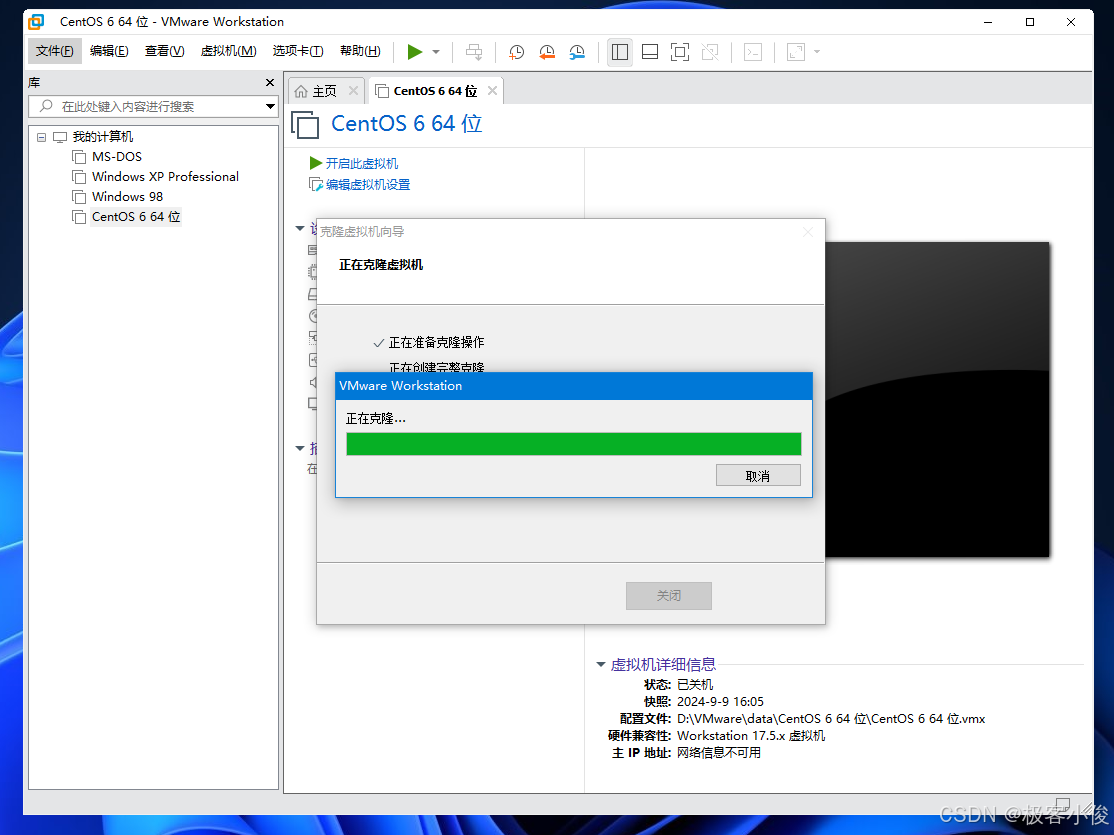Screen dimensions: 1114x835
Task: Click Workstation 17.5.x 虚拟机 compatibility text
Action: 750,736
